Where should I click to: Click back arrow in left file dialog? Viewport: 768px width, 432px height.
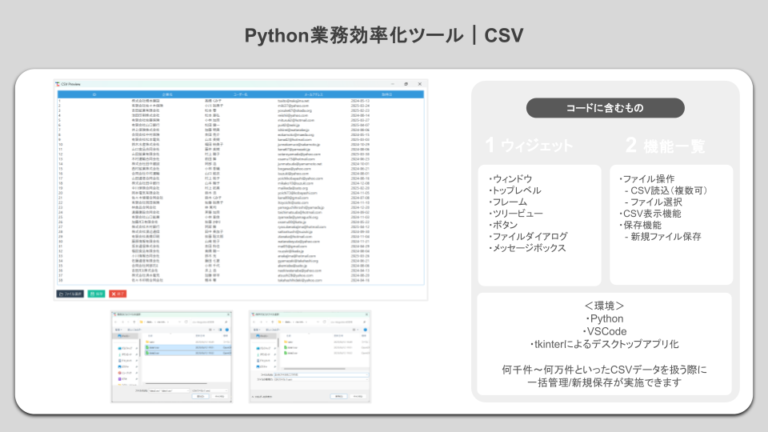pos(117,323)
